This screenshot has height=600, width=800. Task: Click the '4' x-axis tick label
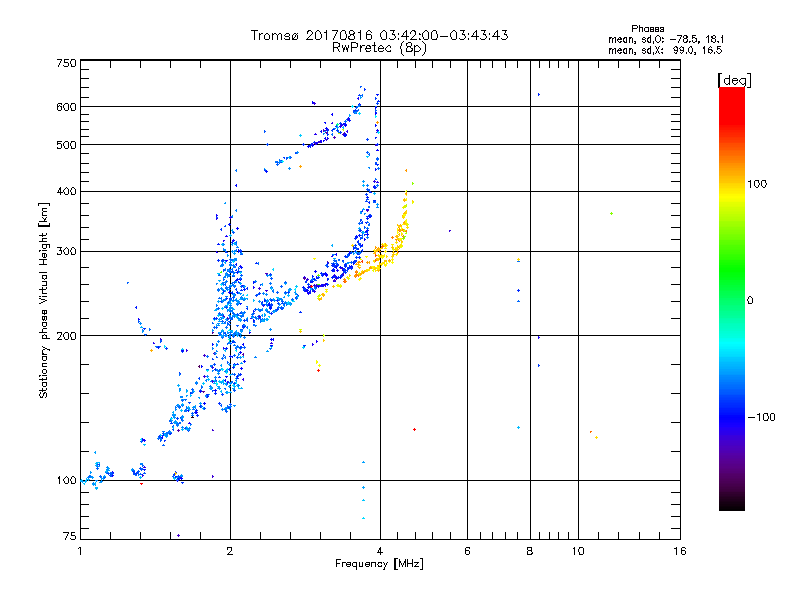380,551
